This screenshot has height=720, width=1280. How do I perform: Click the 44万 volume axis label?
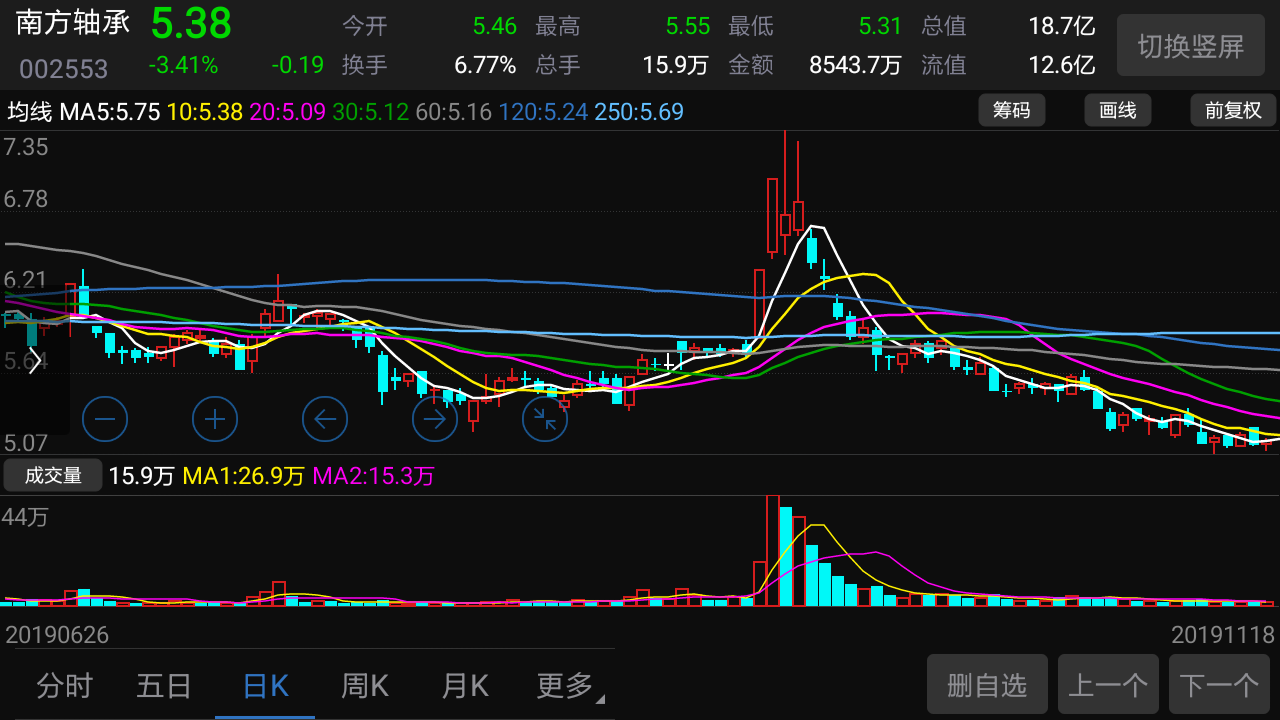point(26,517)
